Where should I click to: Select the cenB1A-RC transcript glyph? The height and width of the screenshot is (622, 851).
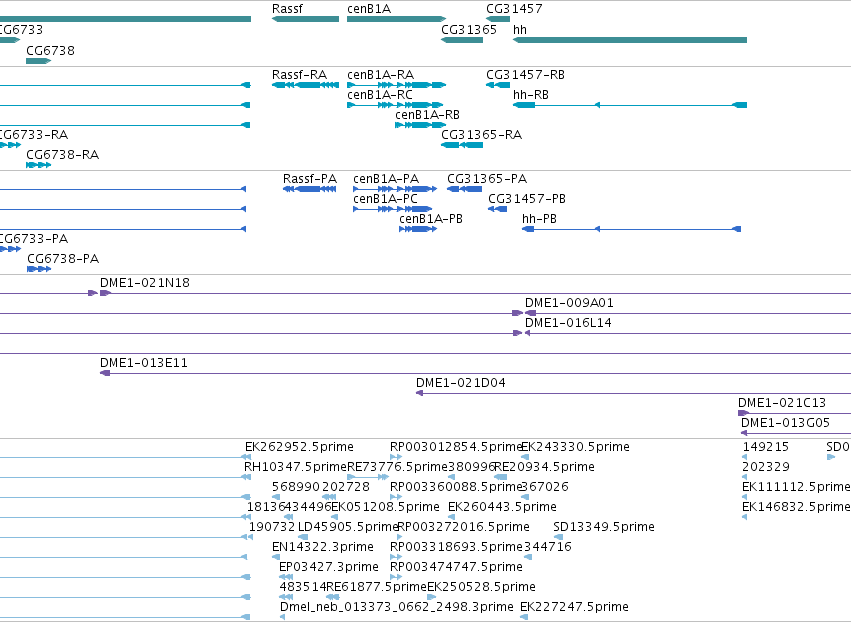coord(395,105)
